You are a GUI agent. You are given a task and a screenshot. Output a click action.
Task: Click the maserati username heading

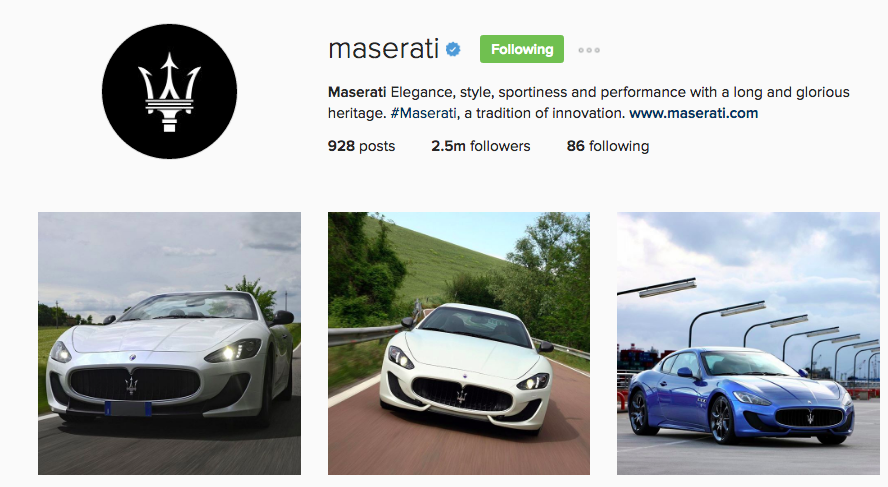click(383, 49)
